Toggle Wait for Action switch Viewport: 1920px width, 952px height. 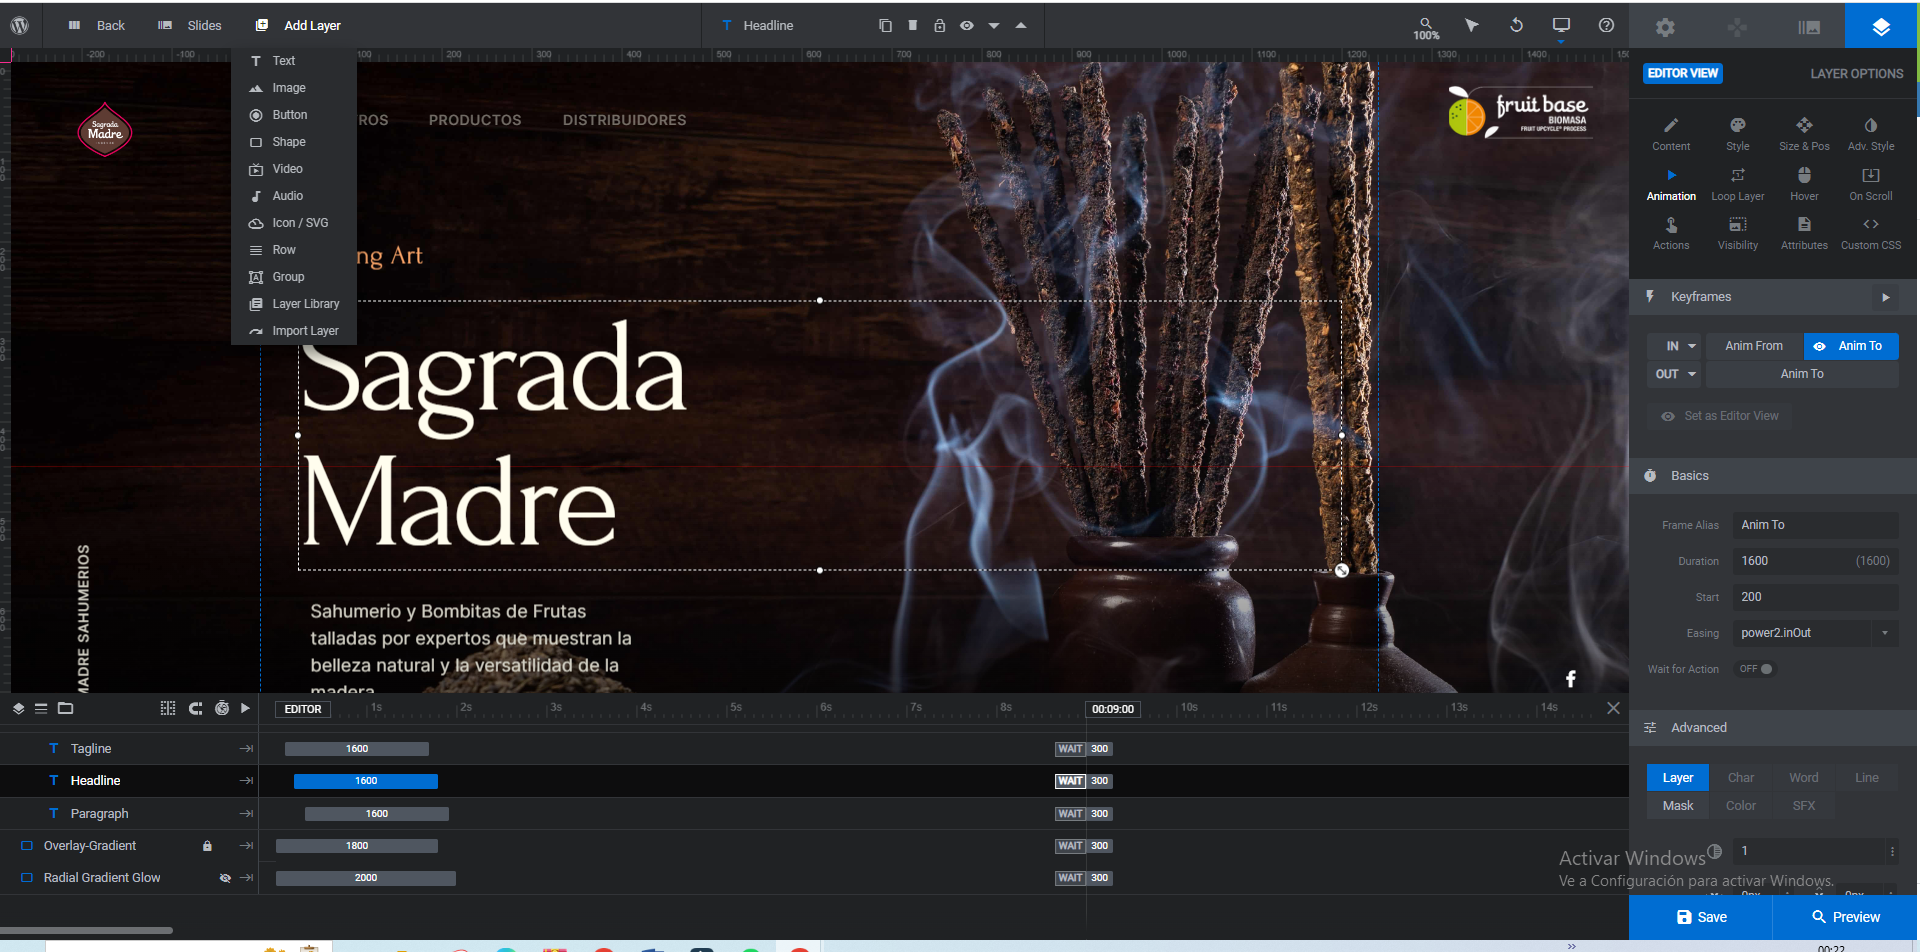pos(1756,669)
